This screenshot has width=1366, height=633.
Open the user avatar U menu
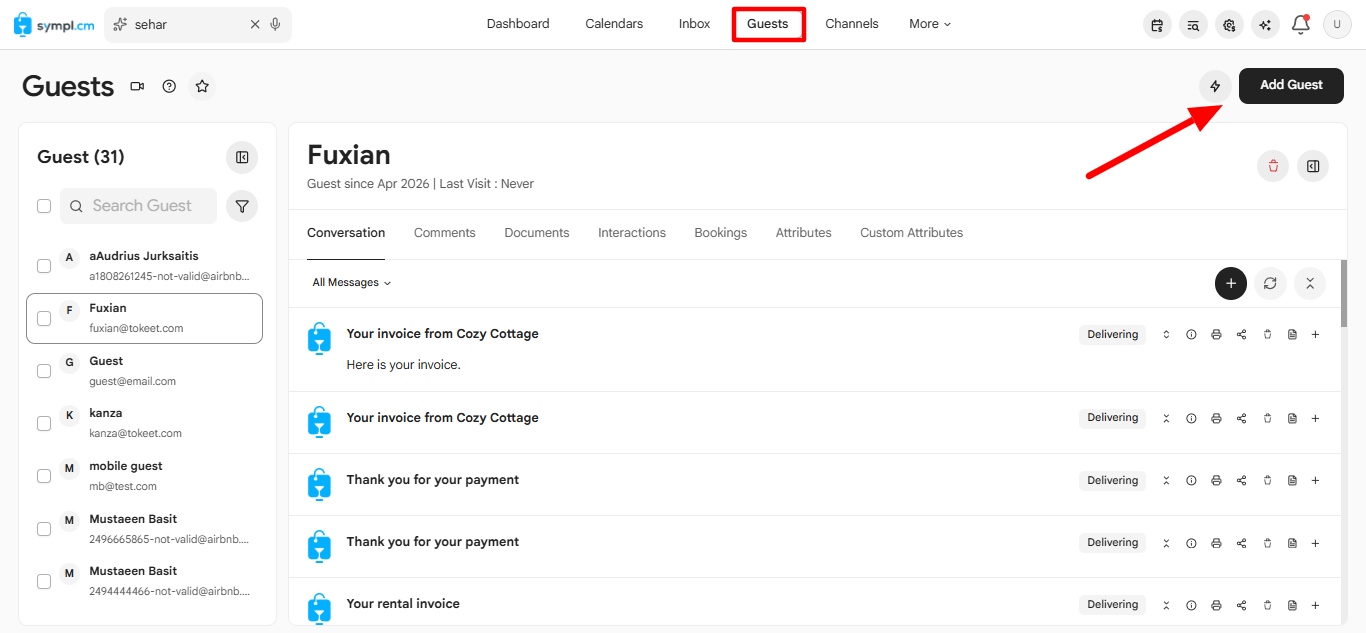[1337, 25]
